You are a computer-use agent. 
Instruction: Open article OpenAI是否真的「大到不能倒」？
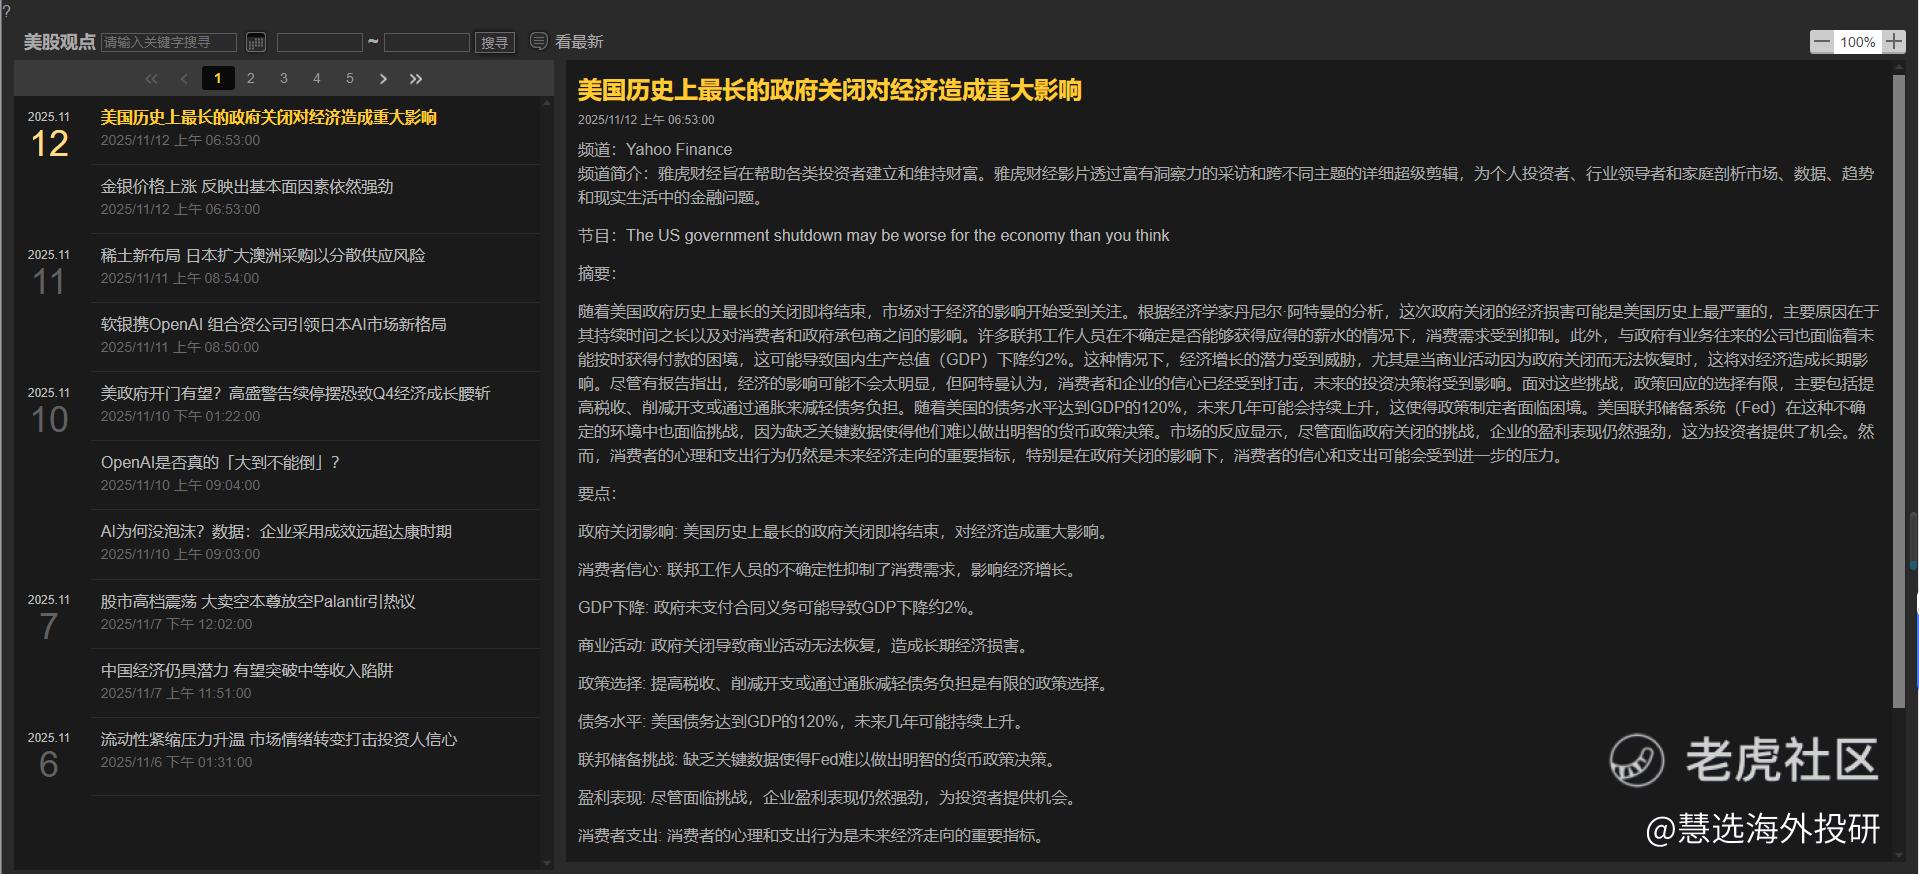tap(221, 462)
